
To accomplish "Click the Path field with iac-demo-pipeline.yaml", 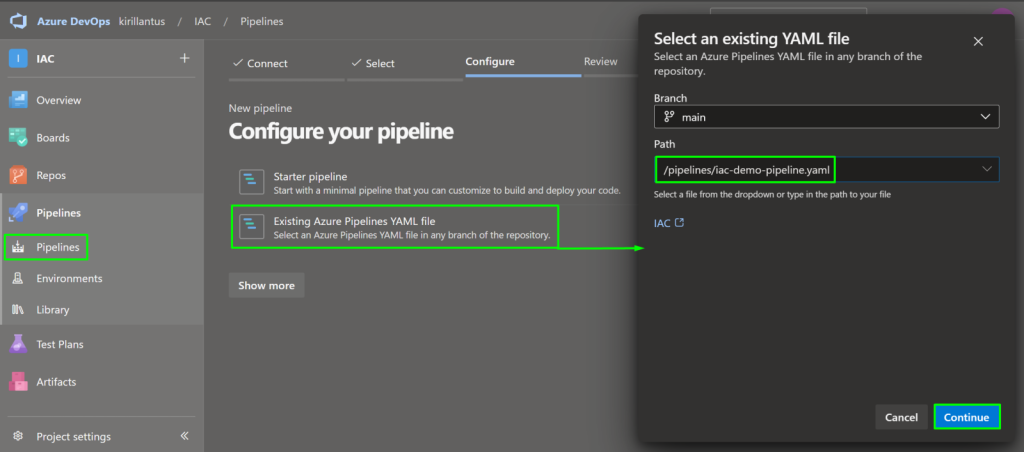I will coord(746,170).
